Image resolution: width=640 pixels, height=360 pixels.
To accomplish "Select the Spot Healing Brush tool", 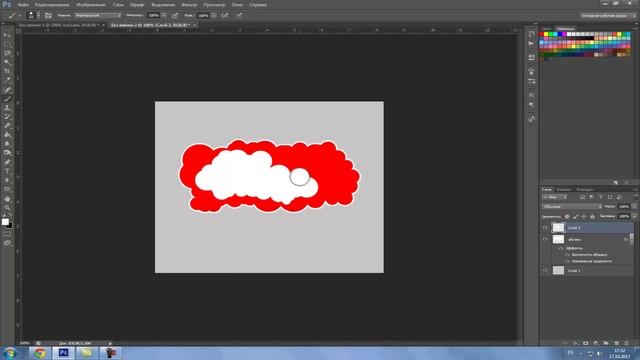I will (x=7, y=90).
